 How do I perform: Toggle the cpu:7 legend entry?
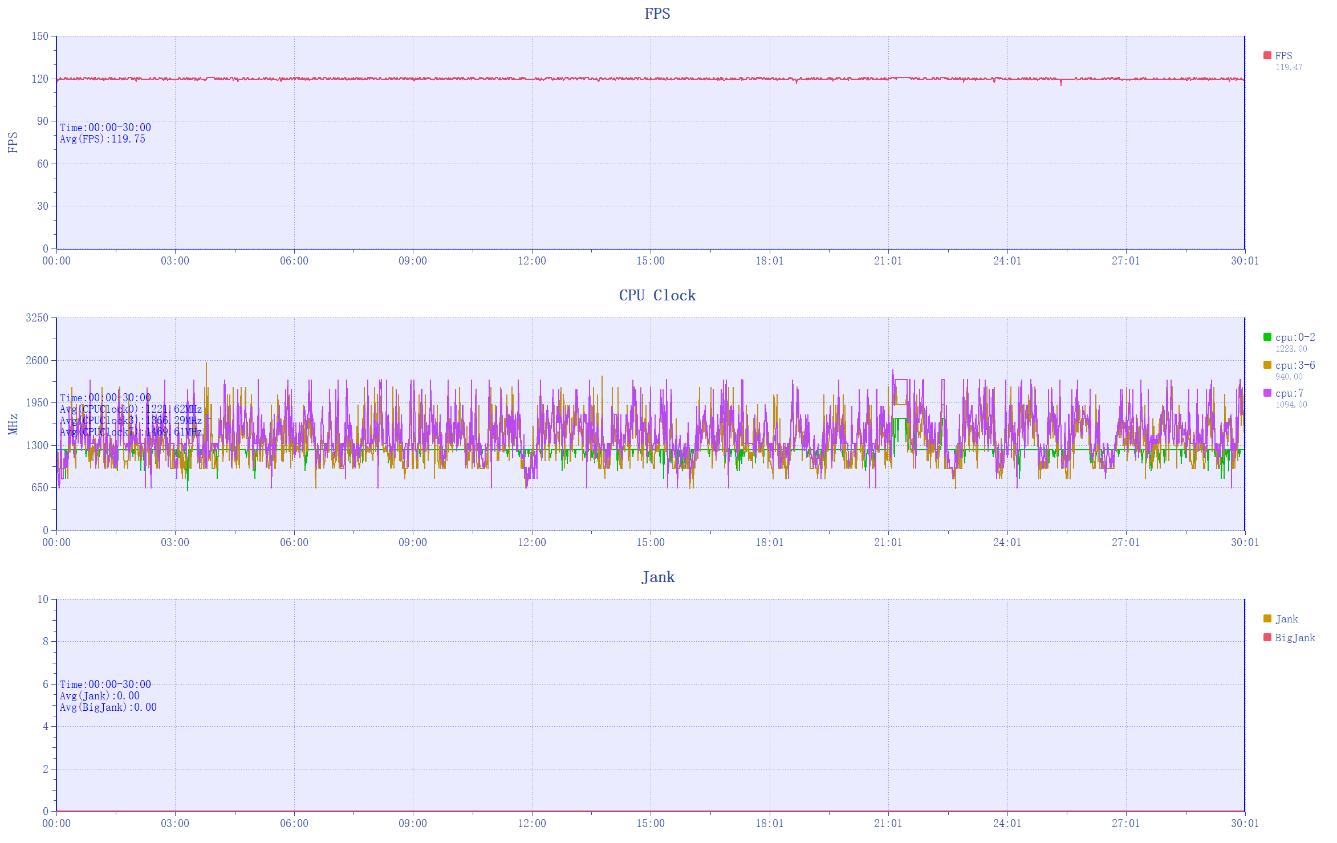[1282, 394]
